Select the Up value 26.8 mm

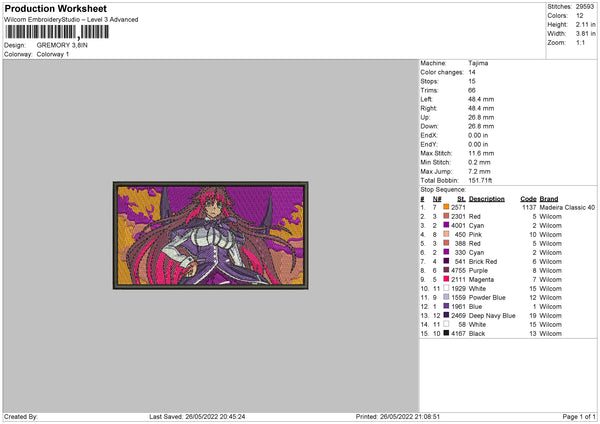481,117
